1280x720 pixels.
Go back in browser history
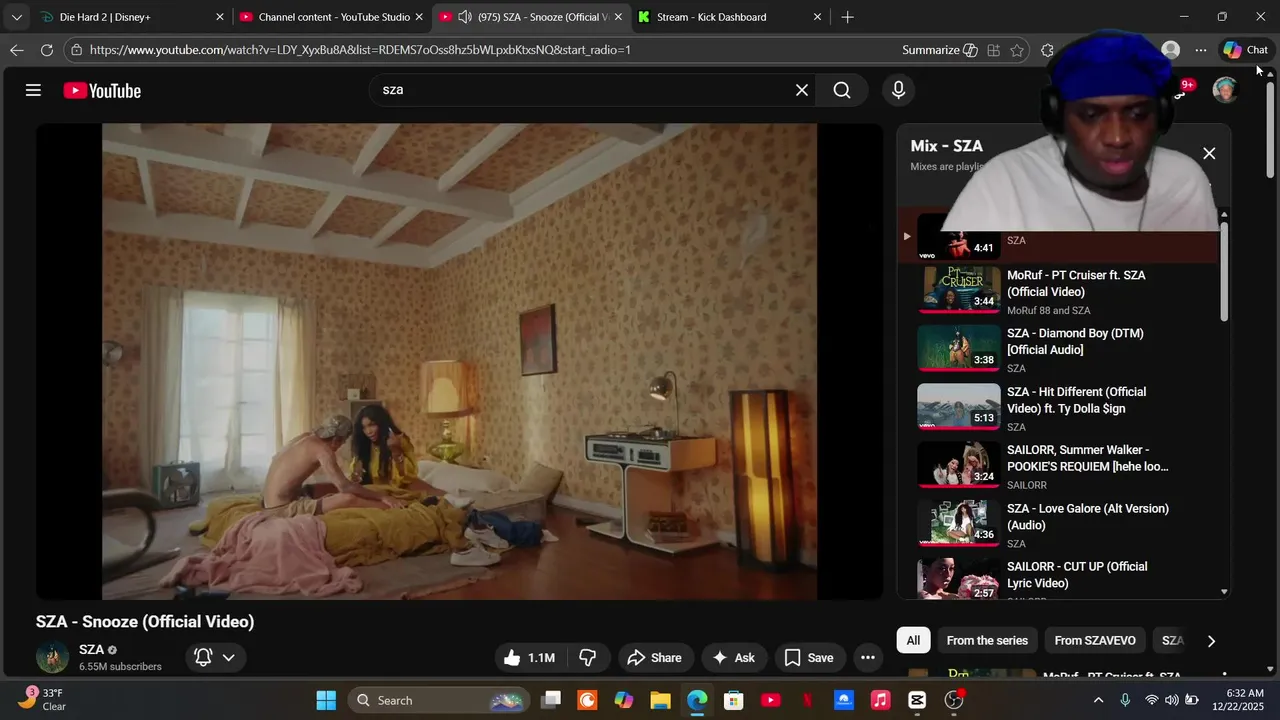17,50
